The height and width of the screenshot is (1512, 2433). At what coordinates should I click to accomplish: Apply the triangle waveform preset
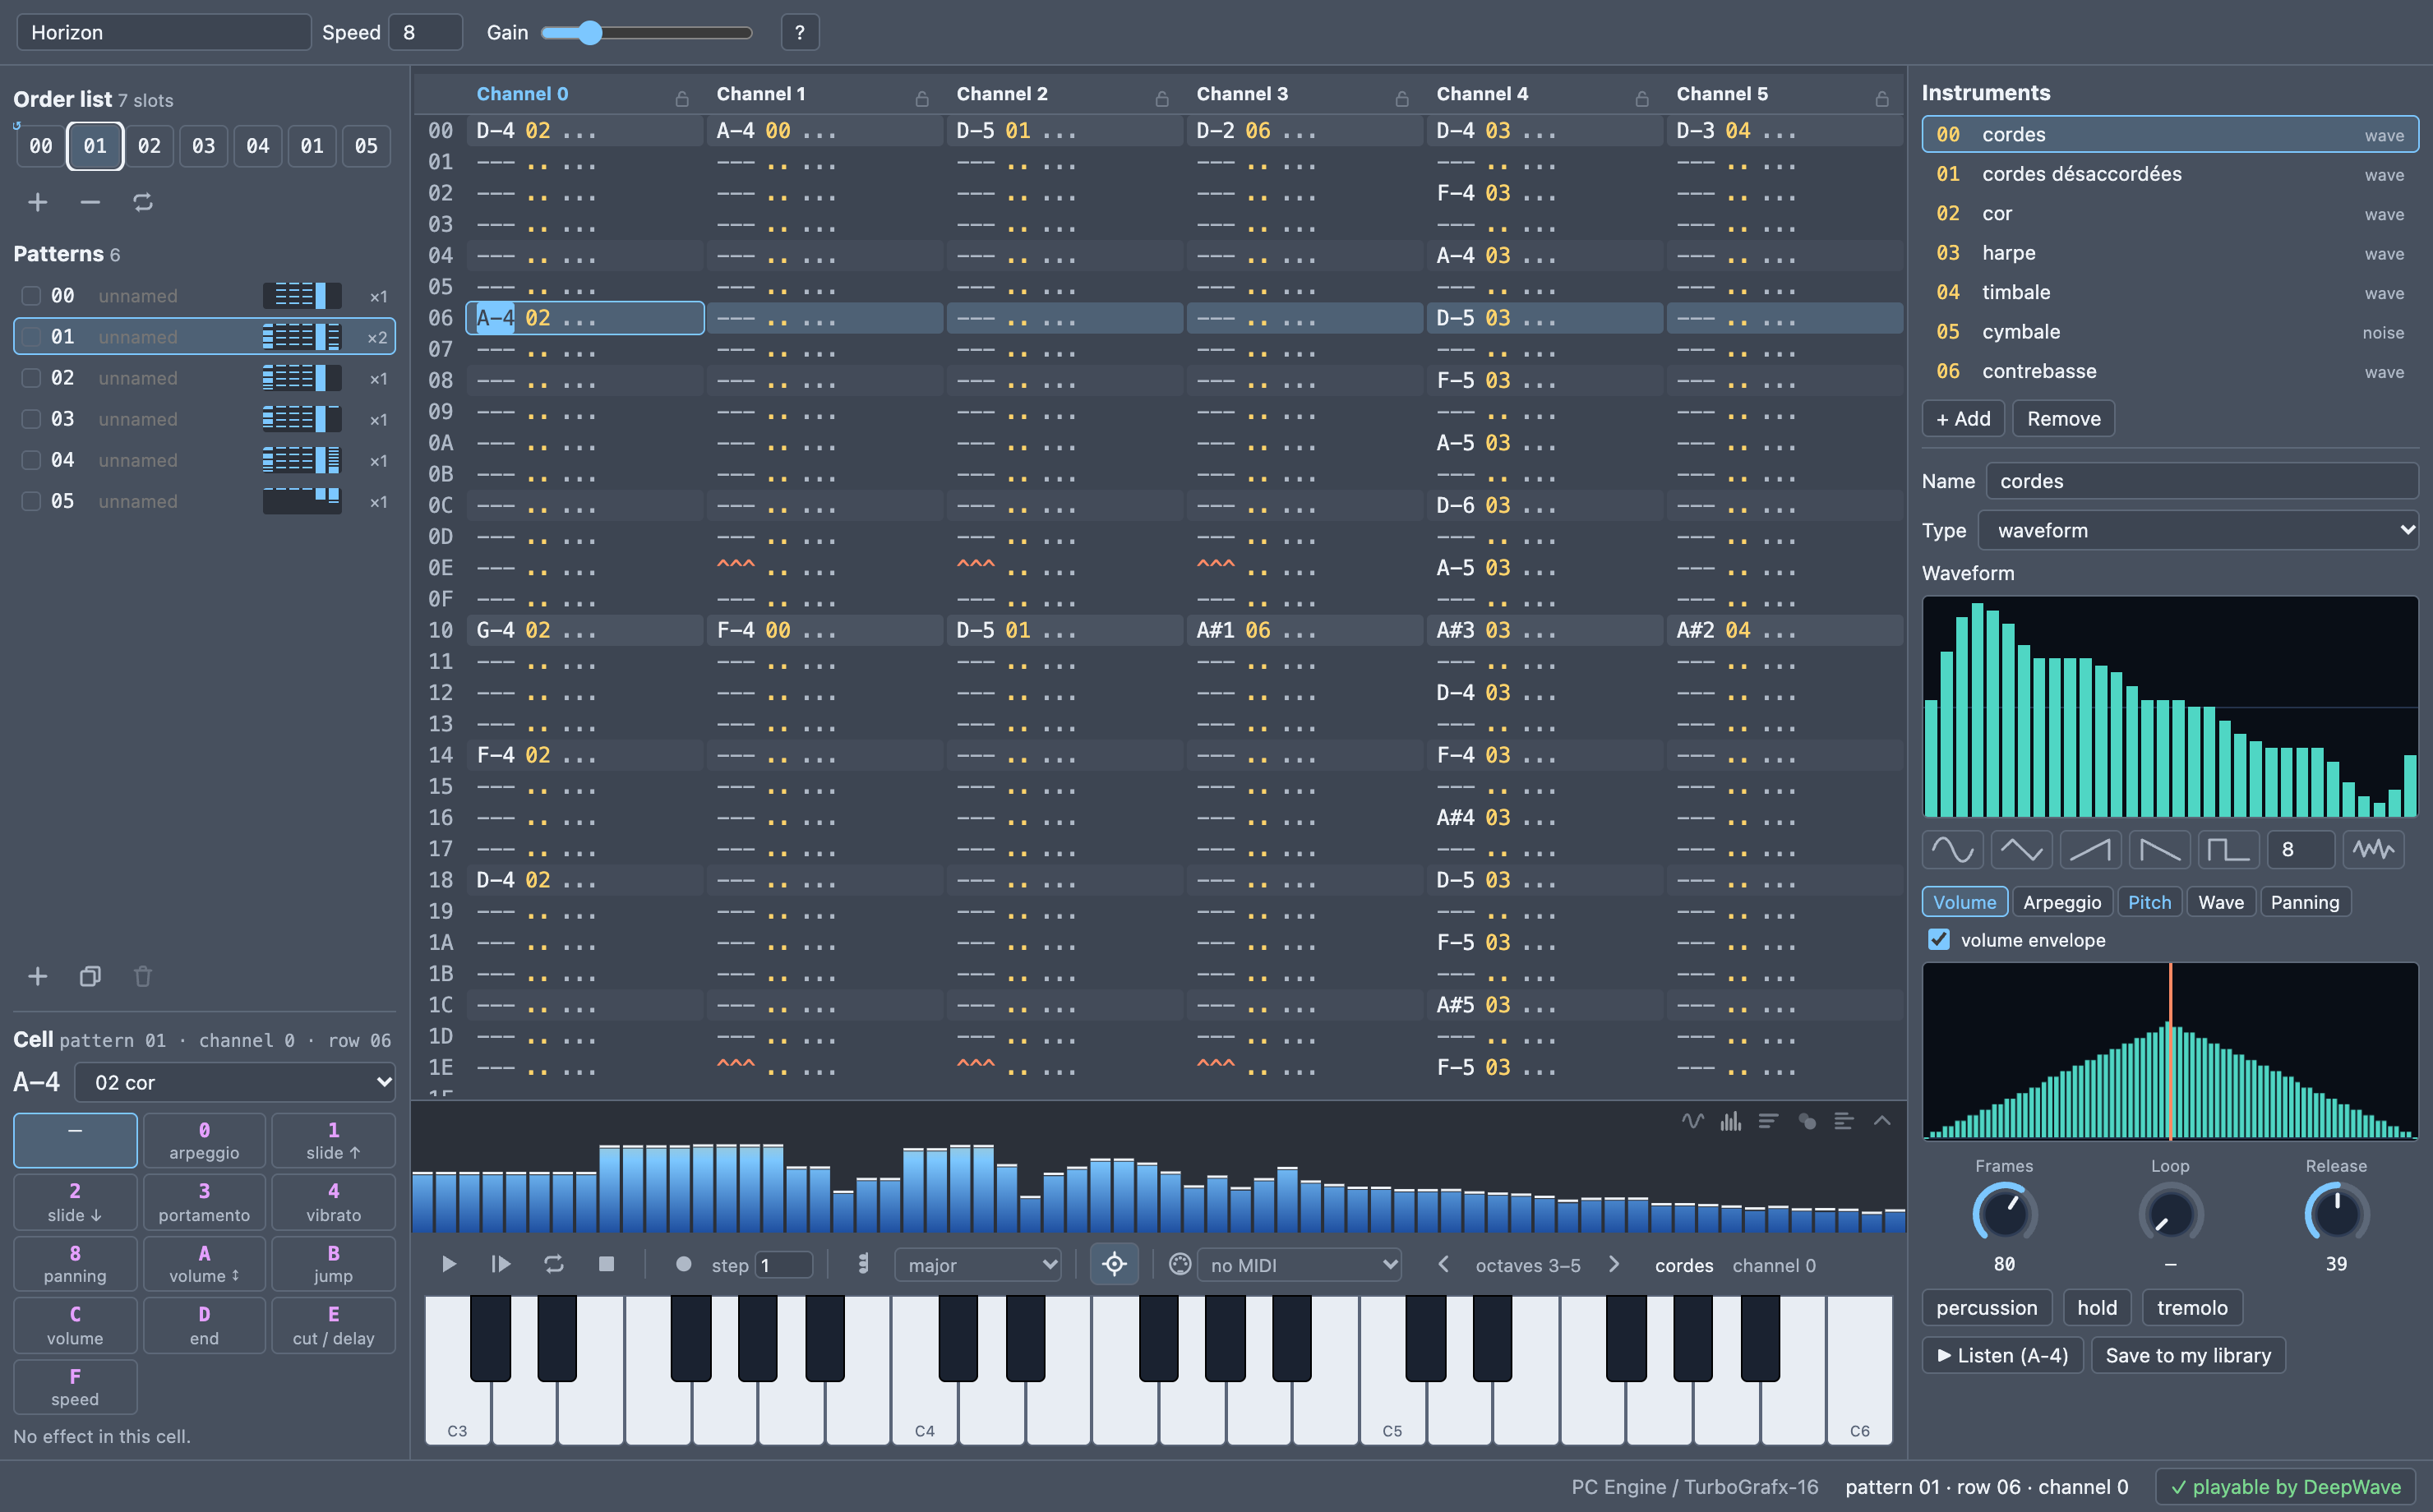(2022, 850)
